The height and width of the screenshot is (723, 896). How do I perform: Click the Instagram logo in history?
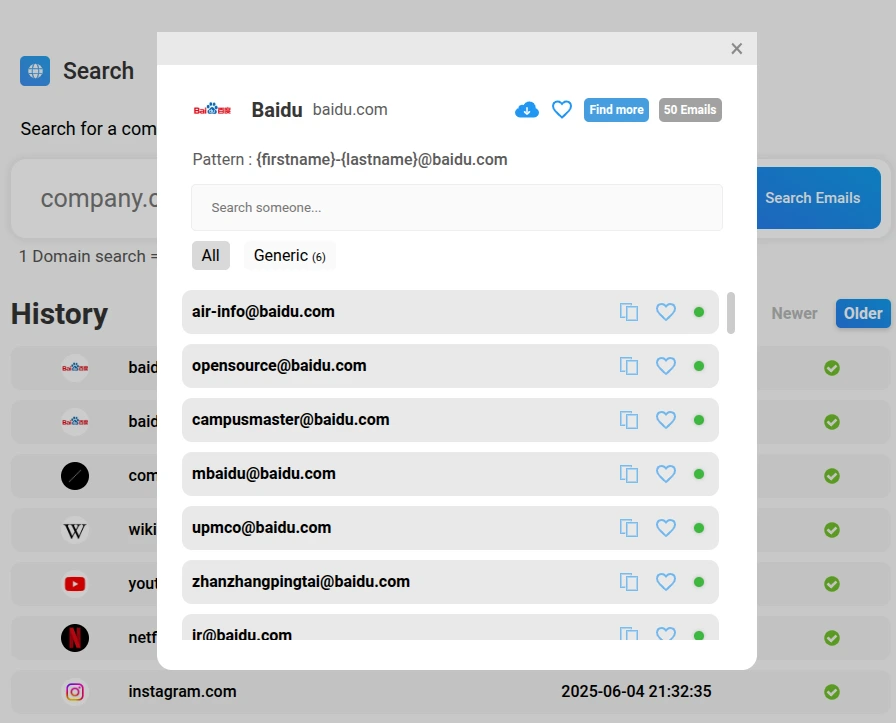(x=75, y=692)
